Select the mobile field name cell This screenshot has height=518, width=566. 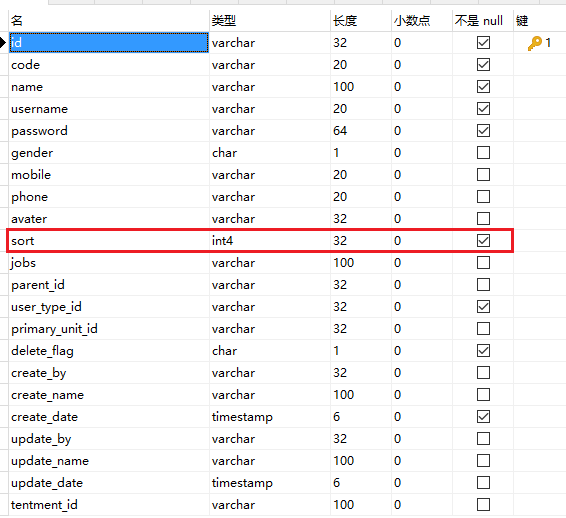[109, 175]
